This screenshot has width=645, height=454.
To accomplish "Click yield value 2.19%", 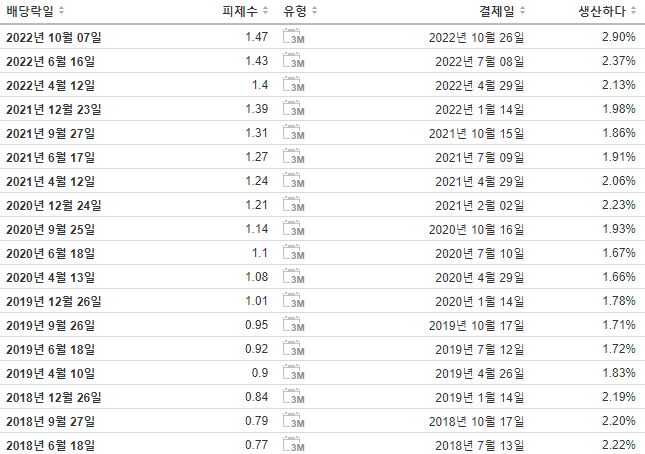I will (x=619, y=397).
